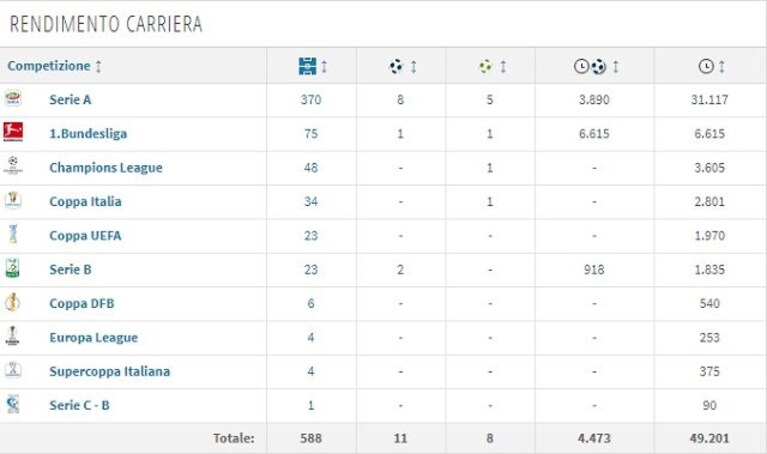The image size is (767, 454).
Task: Click the Coppa DFB golden trophy icon
Action: pyautogui.click(x=13, y=302)
